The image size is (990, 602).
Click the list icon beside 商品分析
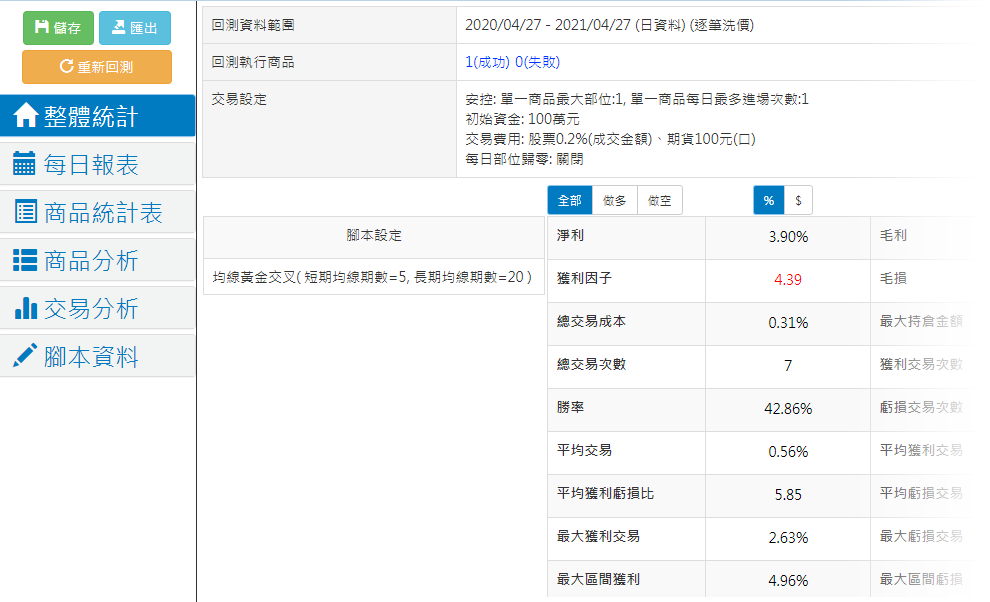point(25,260)
